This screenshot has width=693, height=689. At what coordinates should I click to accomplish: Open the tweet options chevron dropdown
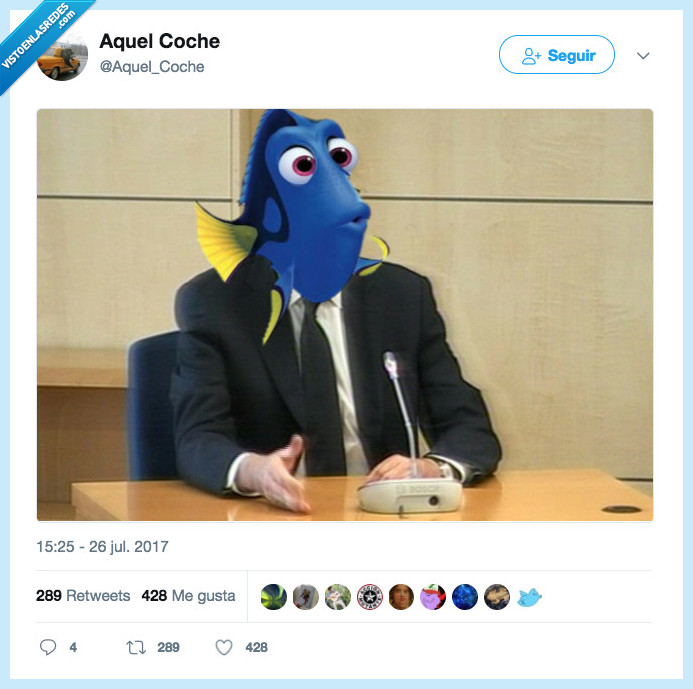[x=643, y=56]
